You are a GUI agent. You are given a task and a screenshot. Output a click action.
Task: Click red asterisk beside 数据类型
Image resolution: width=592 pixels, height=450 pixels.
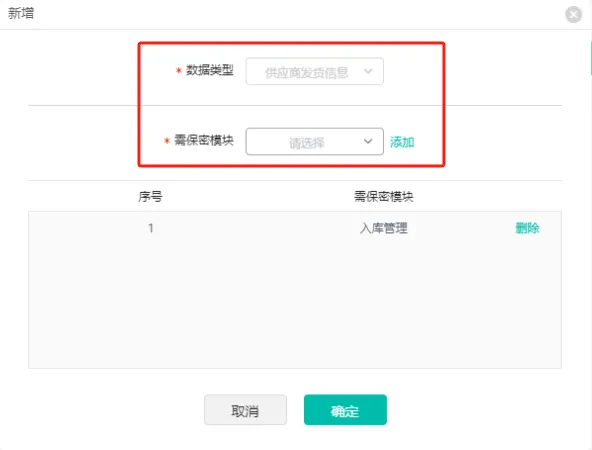179,71
